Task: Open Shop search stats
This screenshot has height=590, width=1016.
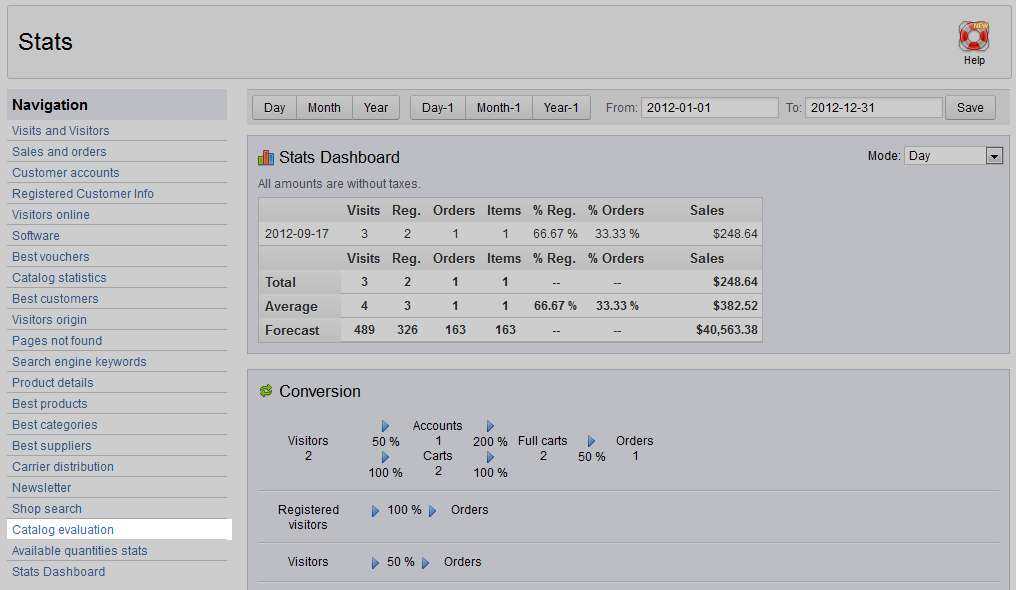Action: pos(47,509)
